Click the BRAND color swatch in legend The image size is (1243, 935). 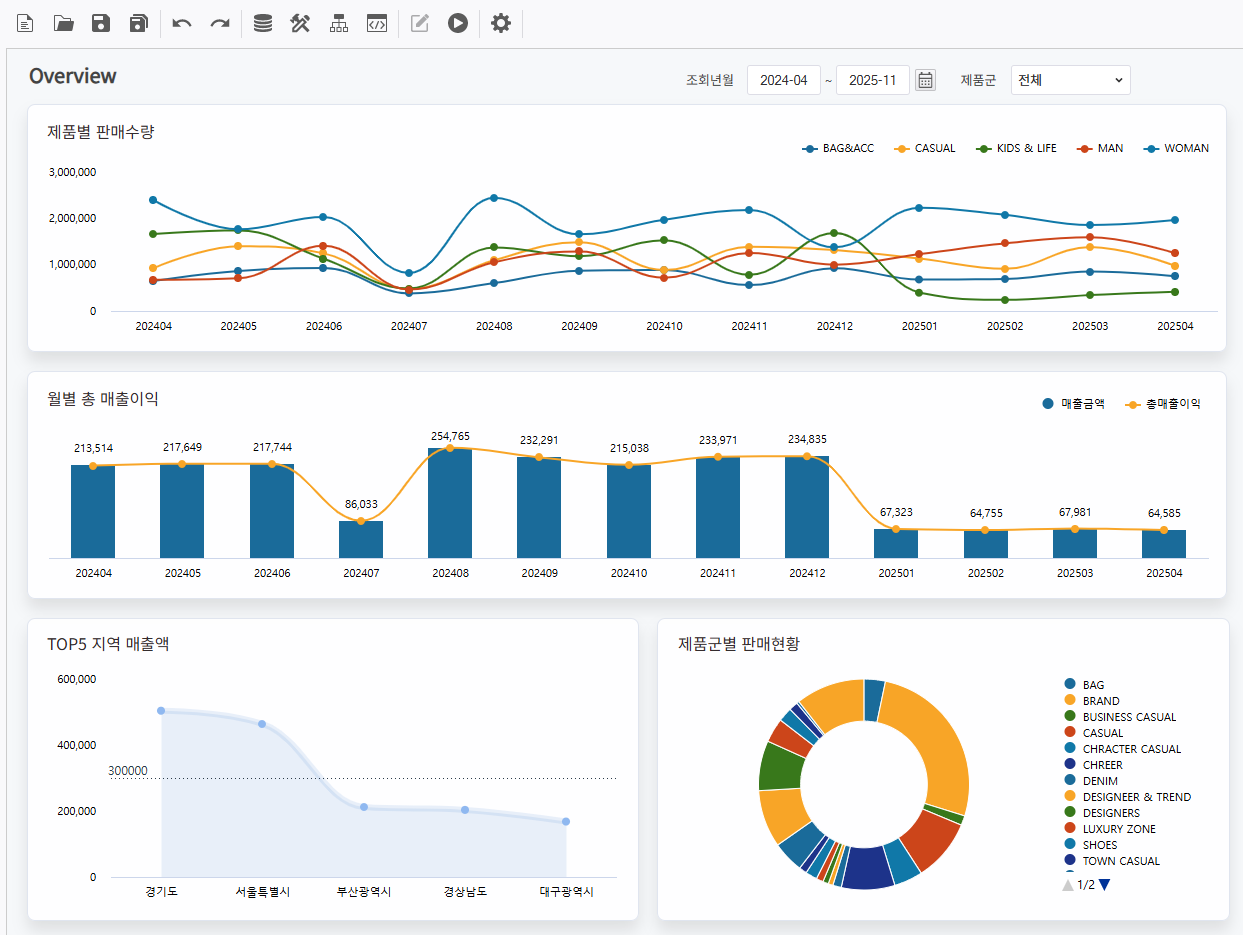(x=1070, y=700)
